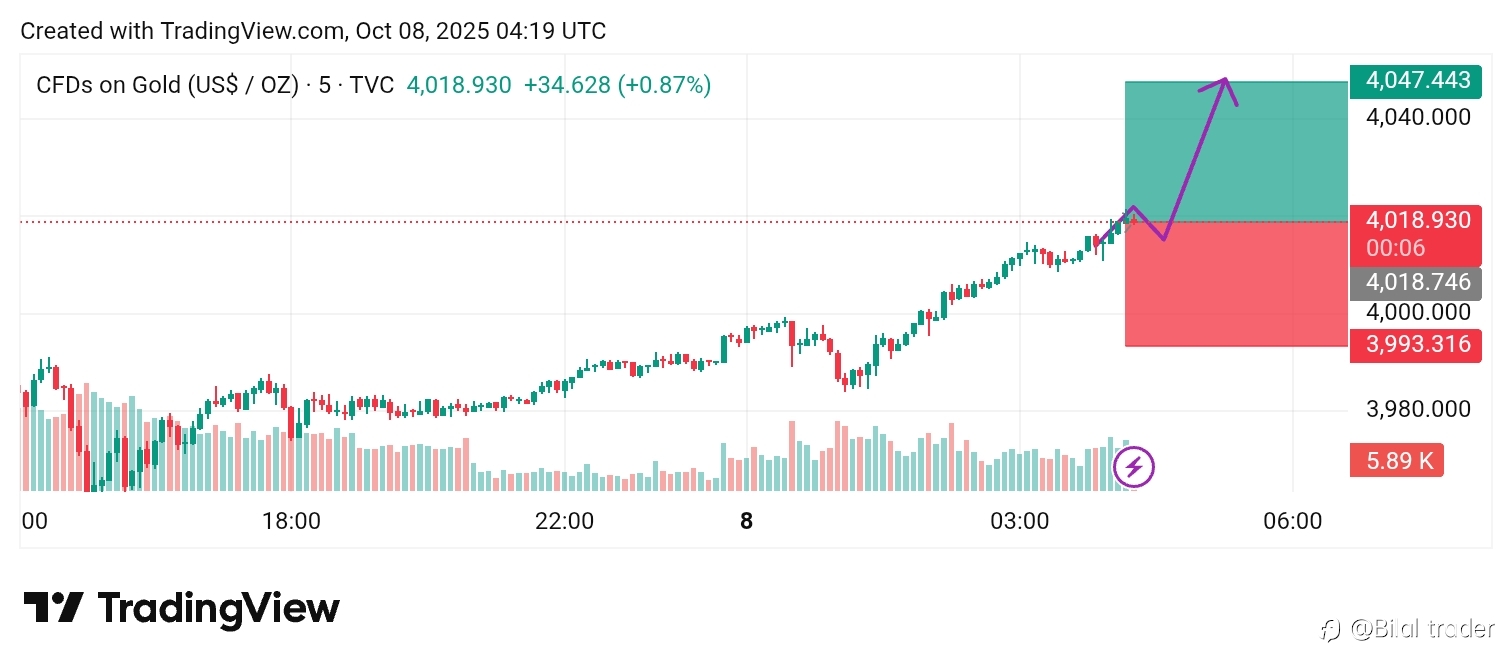Click the TradingView wordmark text
The width and height of the screenshot is (1512, 668).
pos(218,608)
